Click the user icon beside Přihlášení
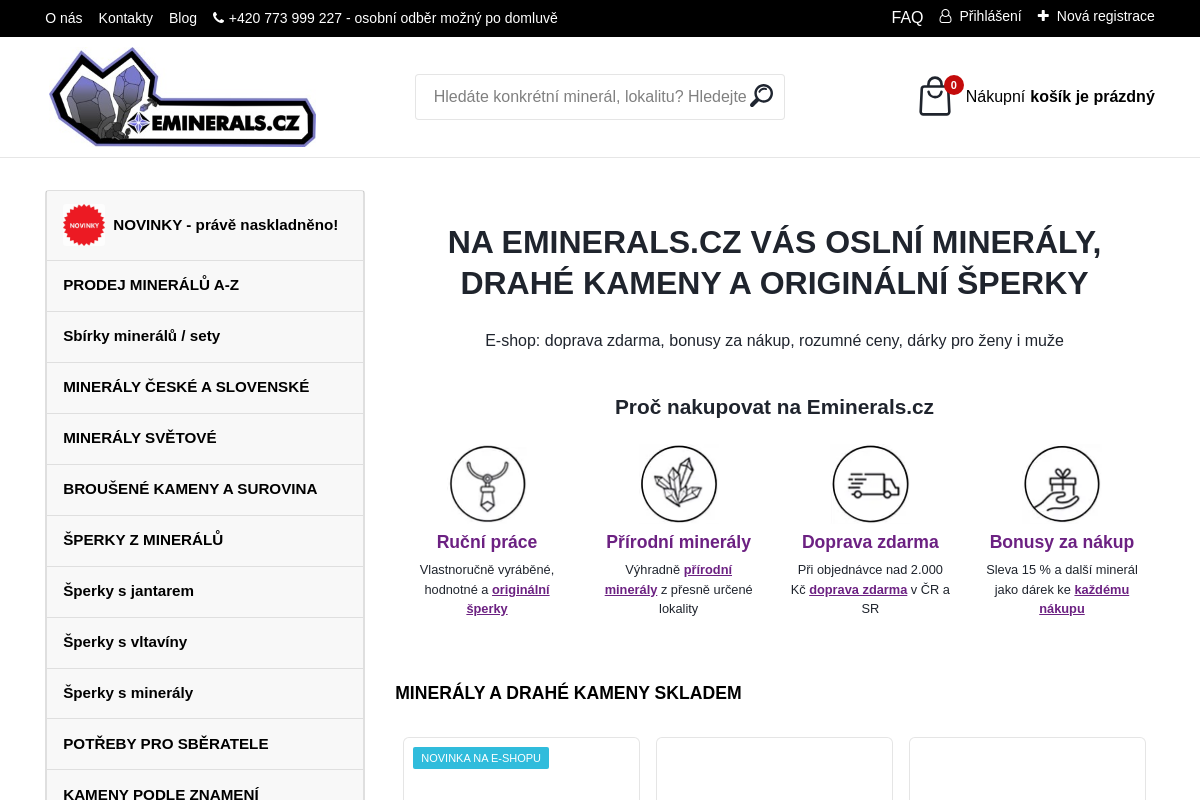The image size is (1200, 800). 945,16
